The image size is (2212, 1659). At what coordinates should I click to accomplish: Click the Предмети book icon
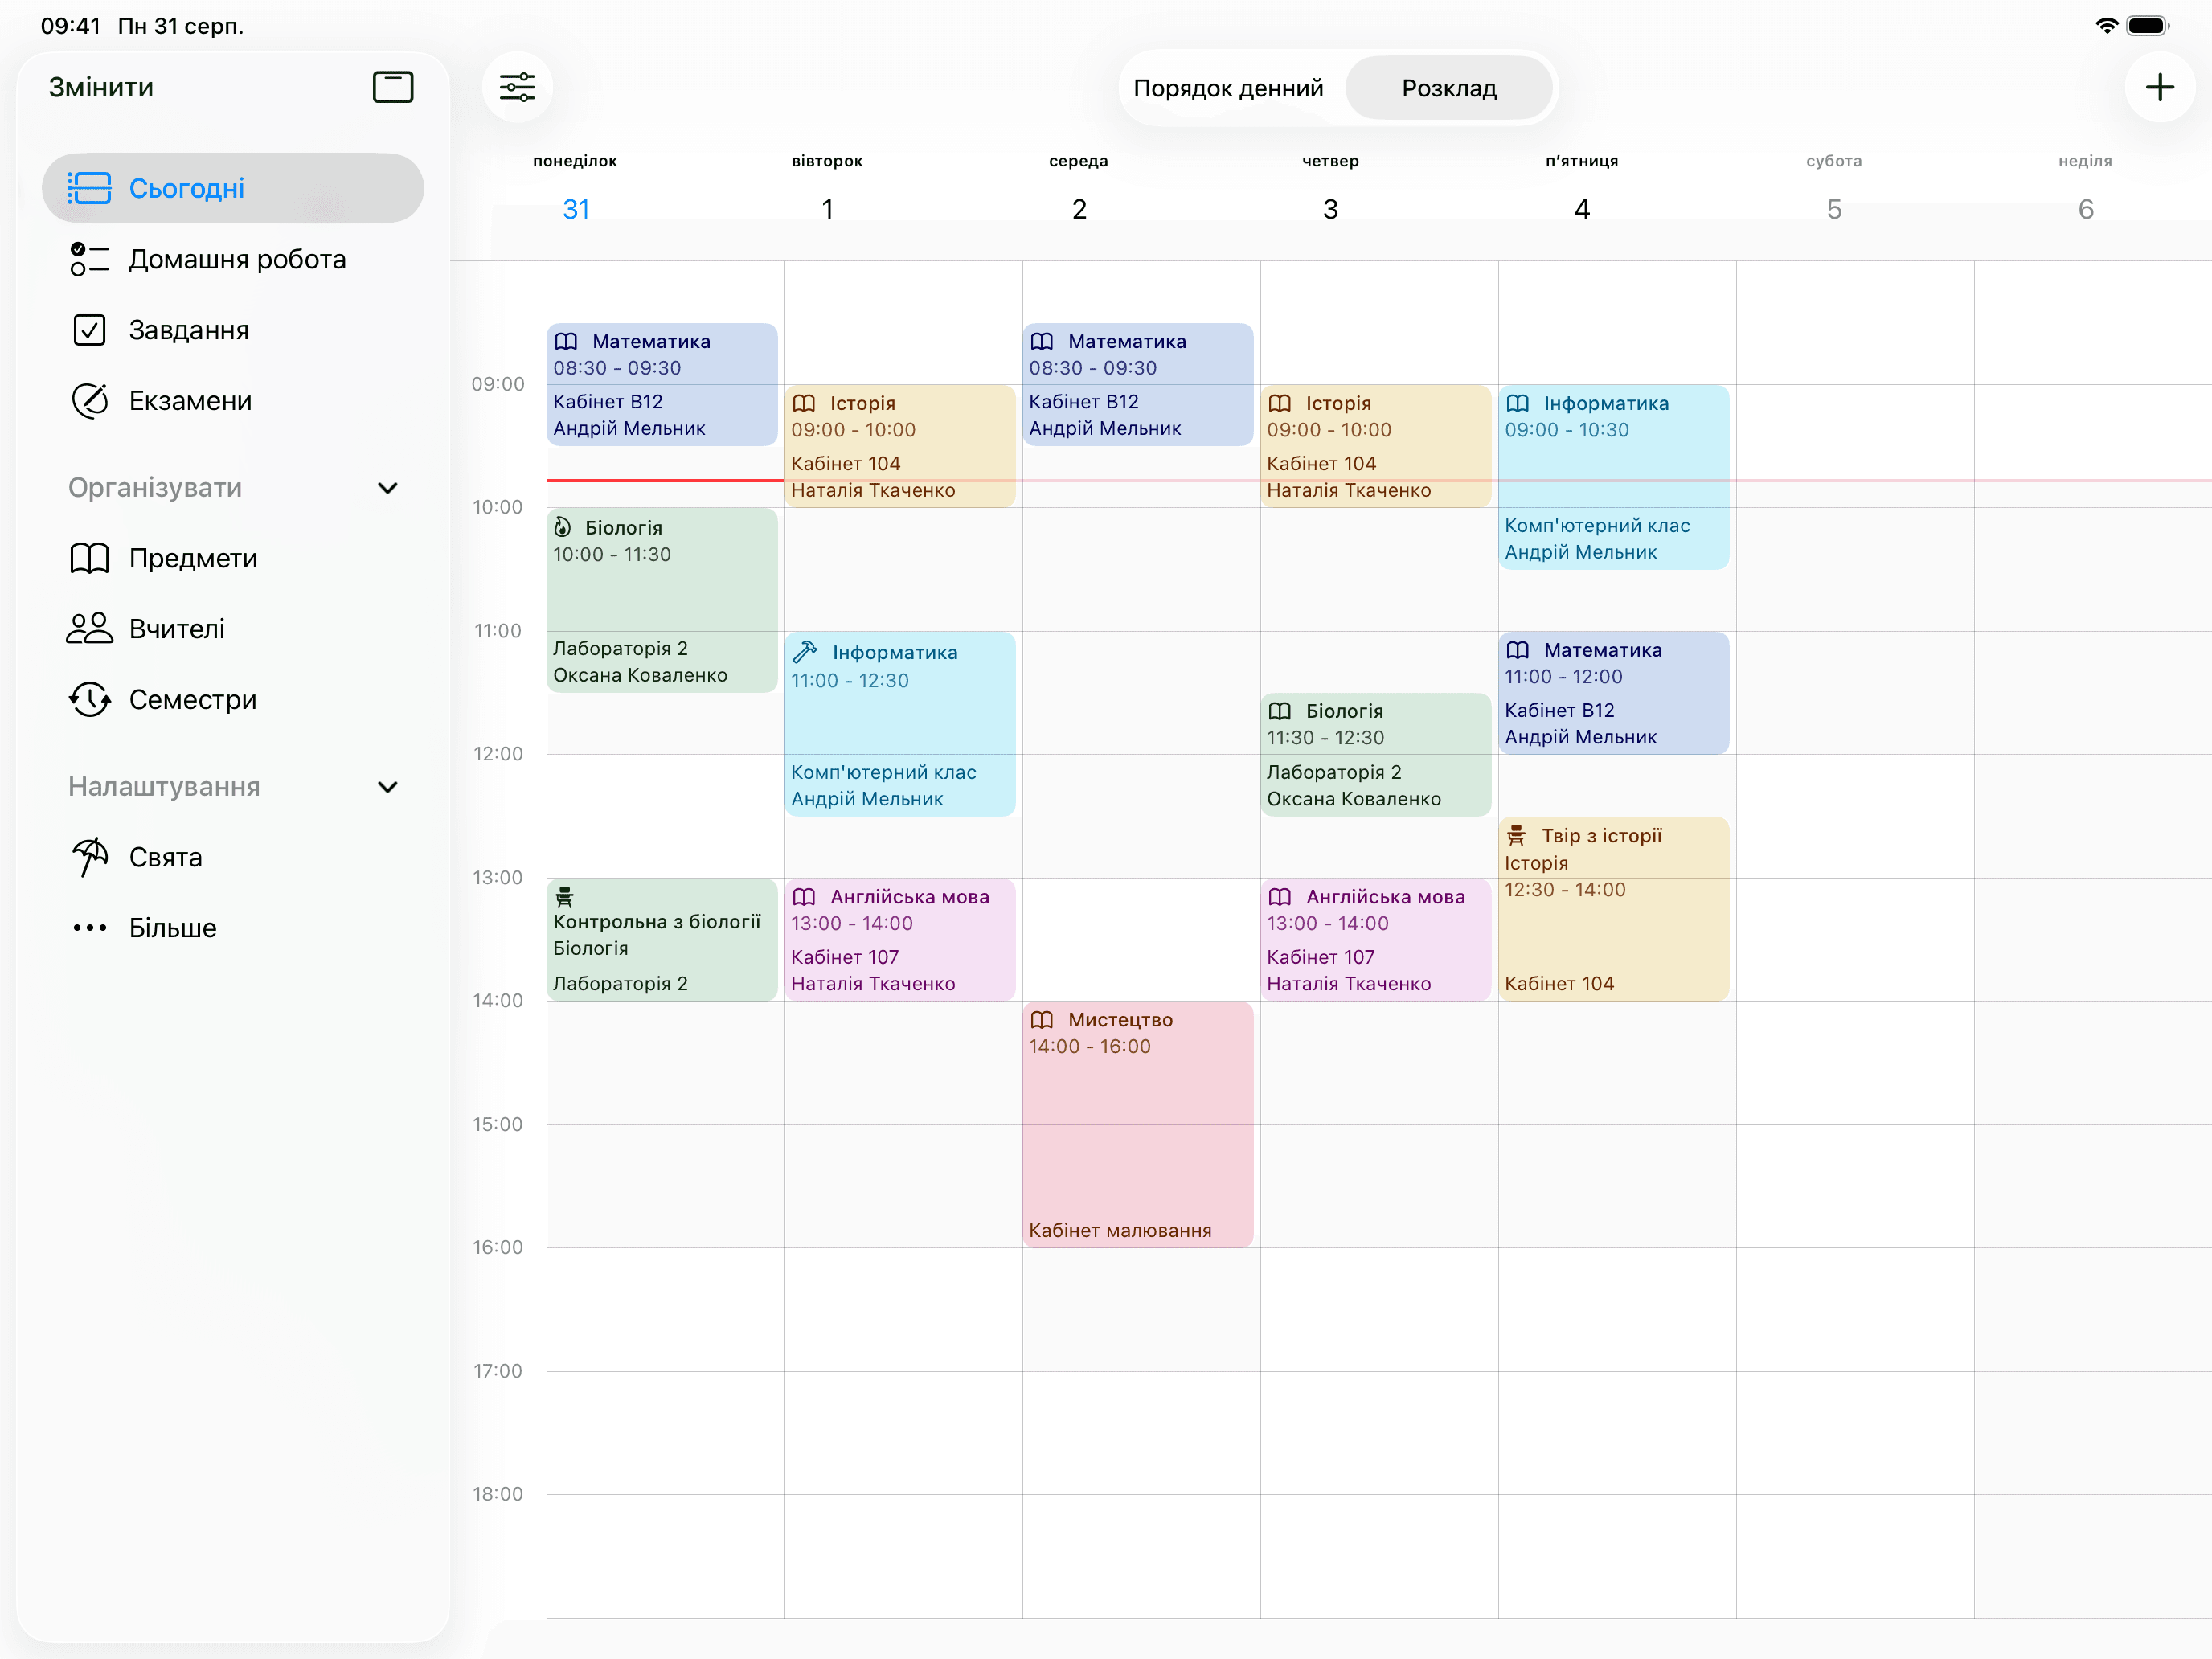coord(89,558)
